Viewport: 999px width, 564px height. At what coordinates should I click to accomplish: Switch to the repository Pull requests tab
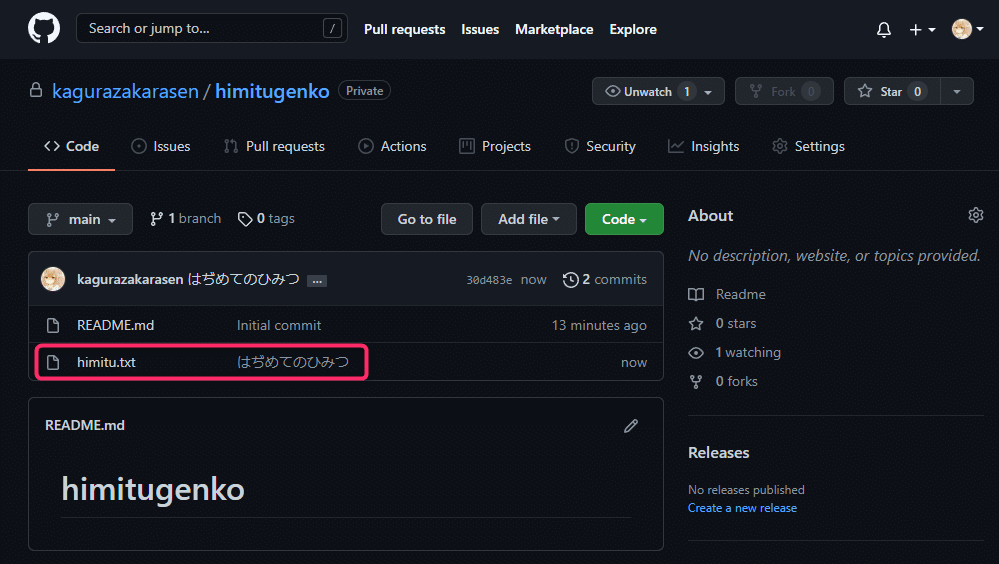tap(274, 146)
